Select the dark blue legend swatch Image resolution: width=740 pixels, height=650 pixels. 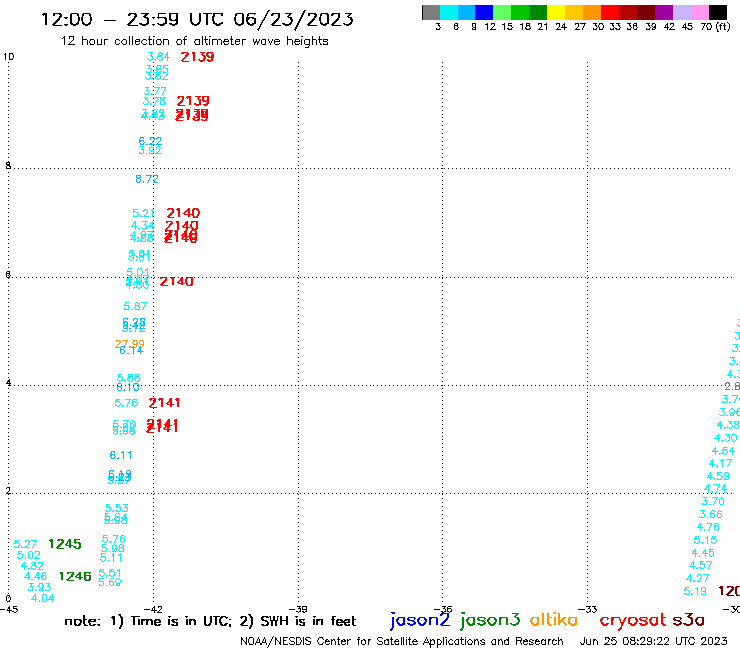484,12
